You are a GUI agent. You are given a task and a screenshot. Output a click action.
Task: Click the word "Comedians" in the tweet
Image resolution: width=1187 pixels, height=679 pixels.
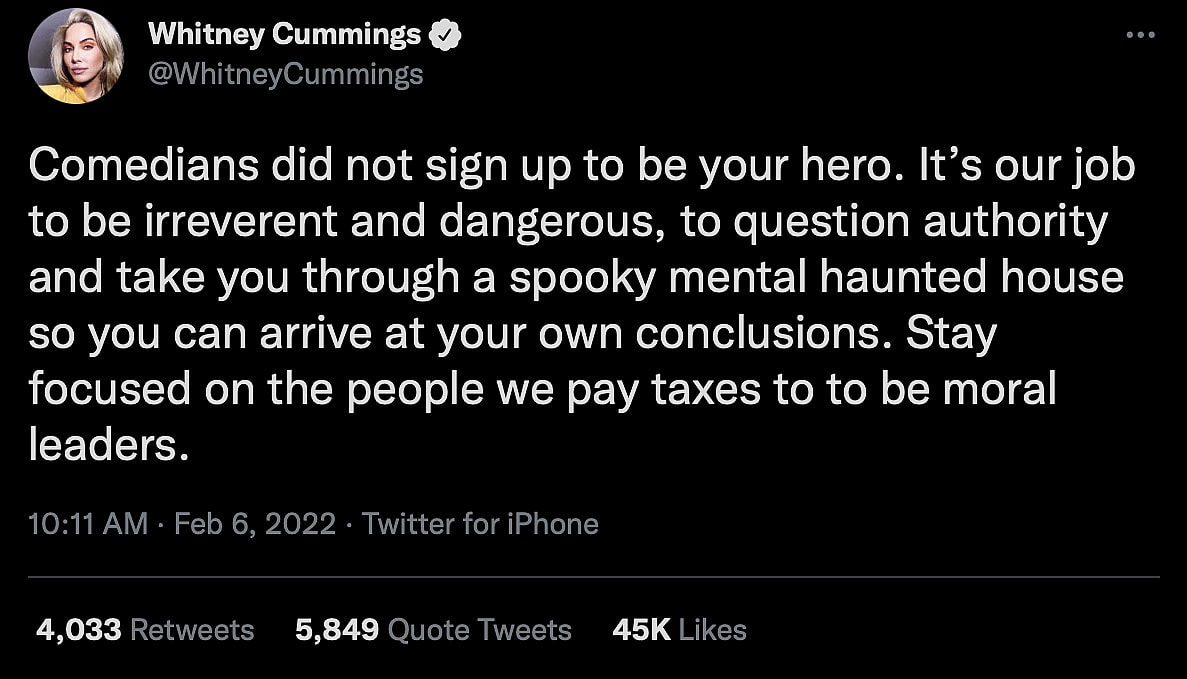(129, 166)
